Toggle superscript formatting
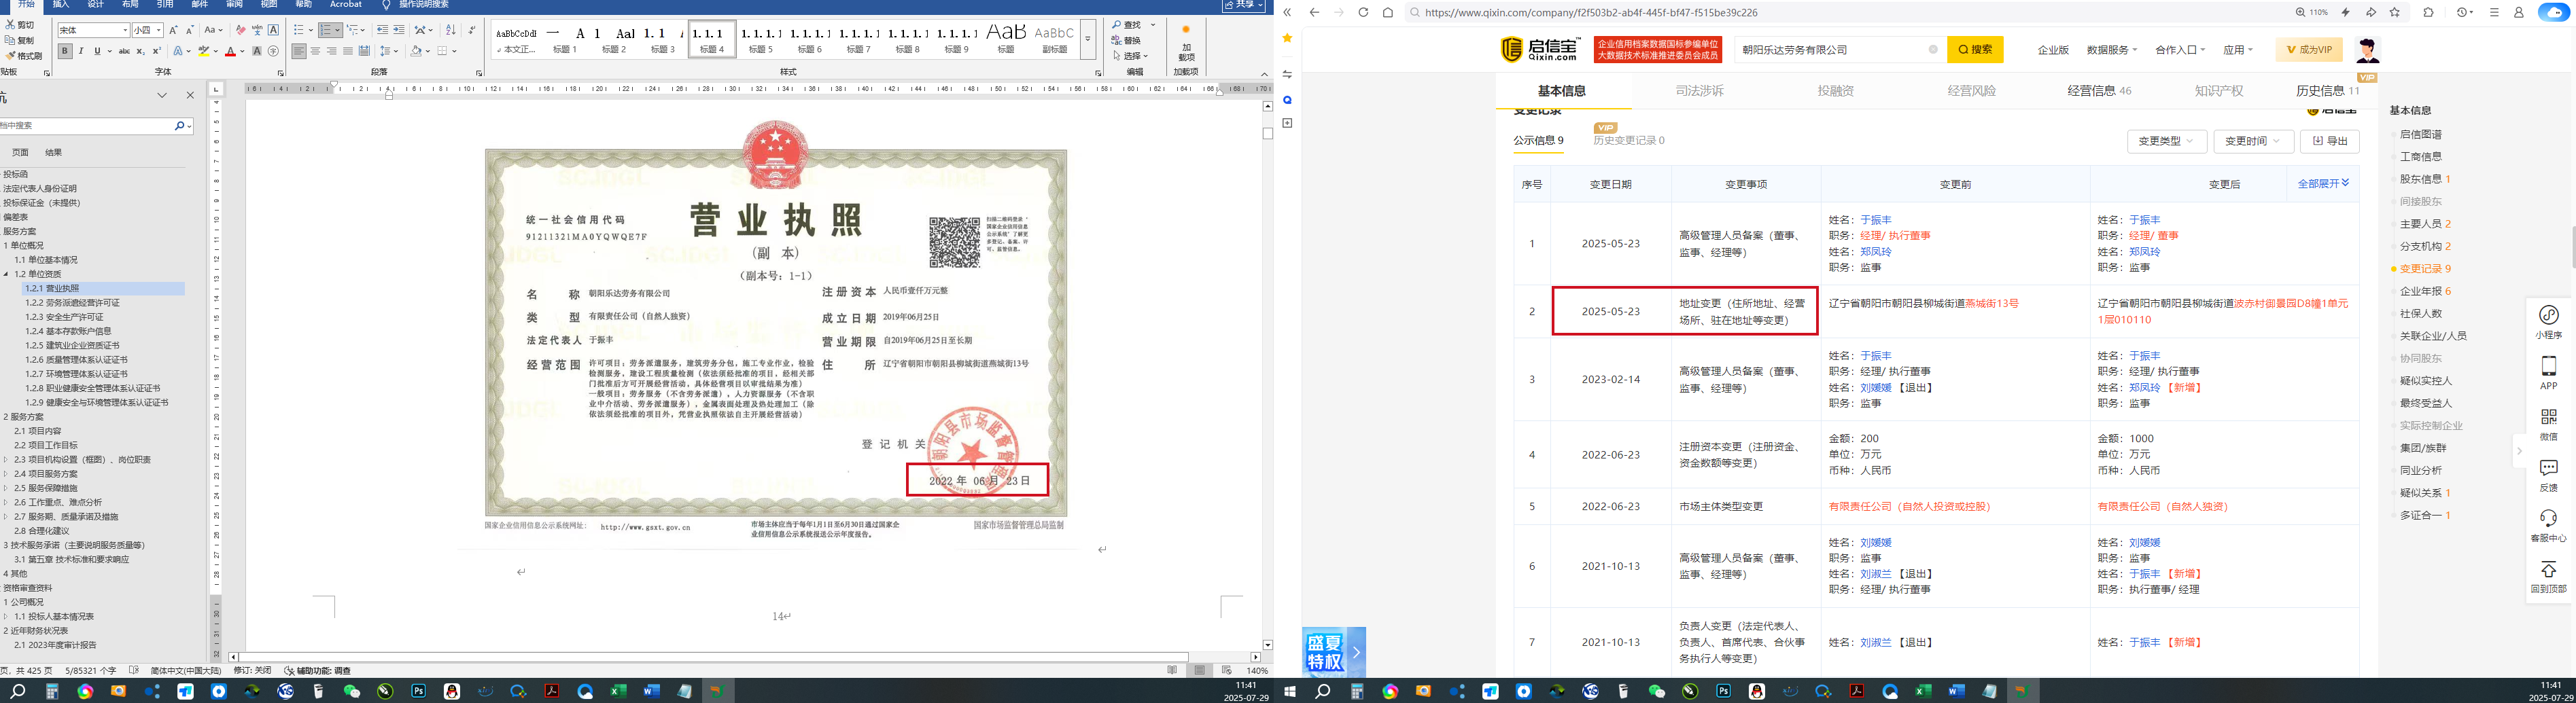The height and width of the screenshot is (703, 2576). coord(156,51)
